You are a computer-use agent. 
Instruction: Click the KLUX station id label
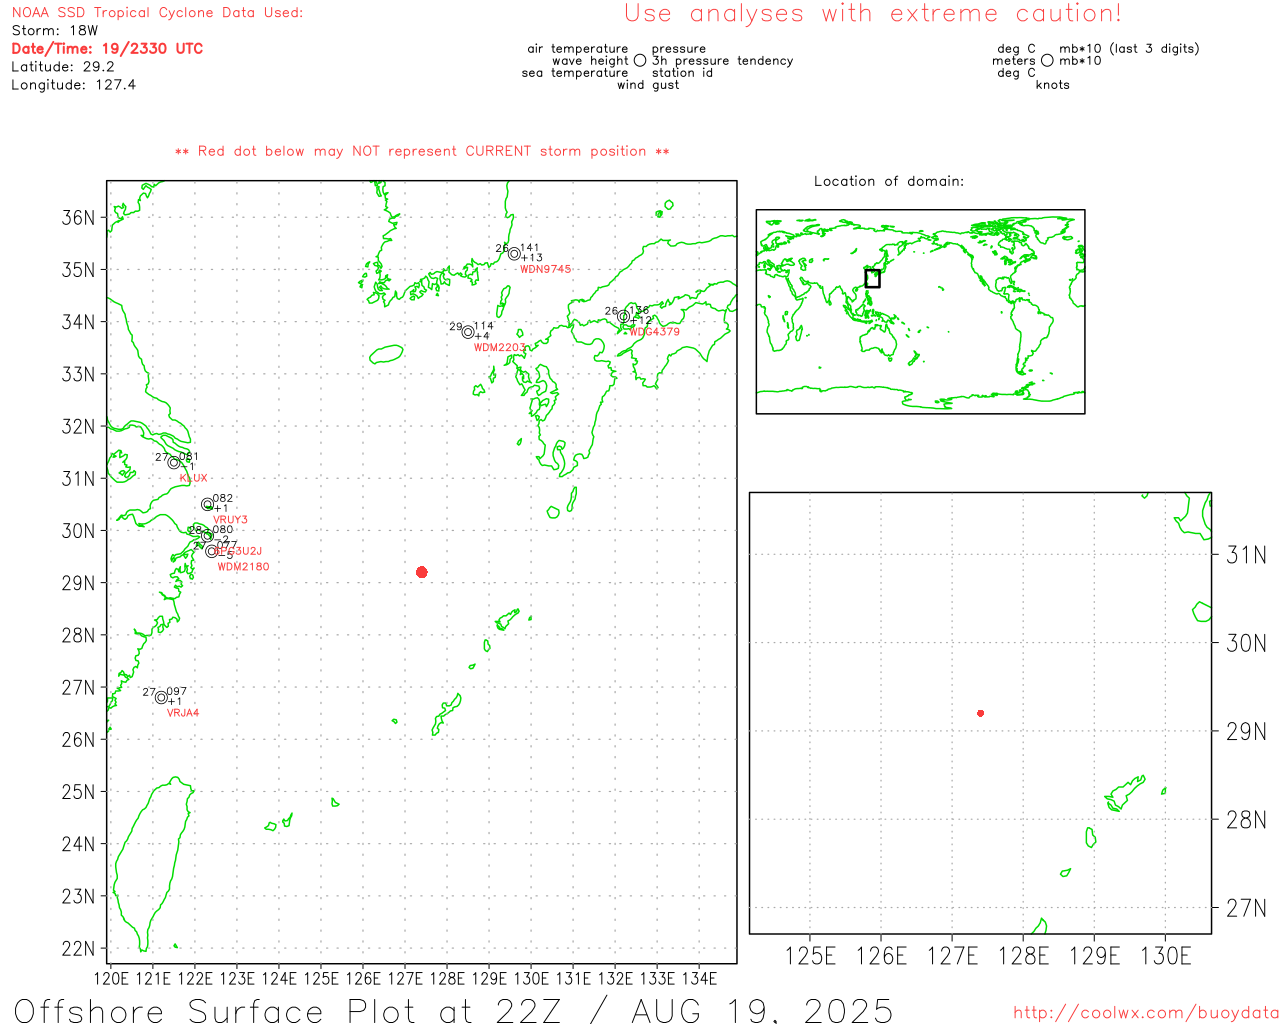click(194, 479)
